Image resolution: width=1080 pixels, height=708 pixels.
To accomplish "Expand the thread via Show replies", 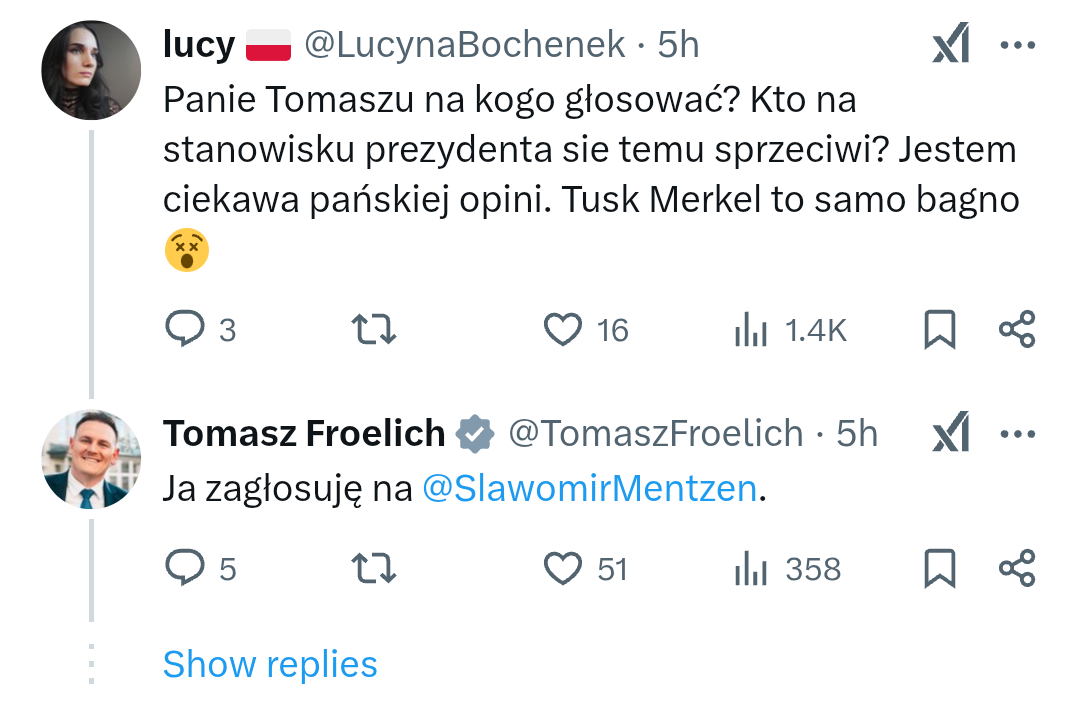I will (270, 664).
